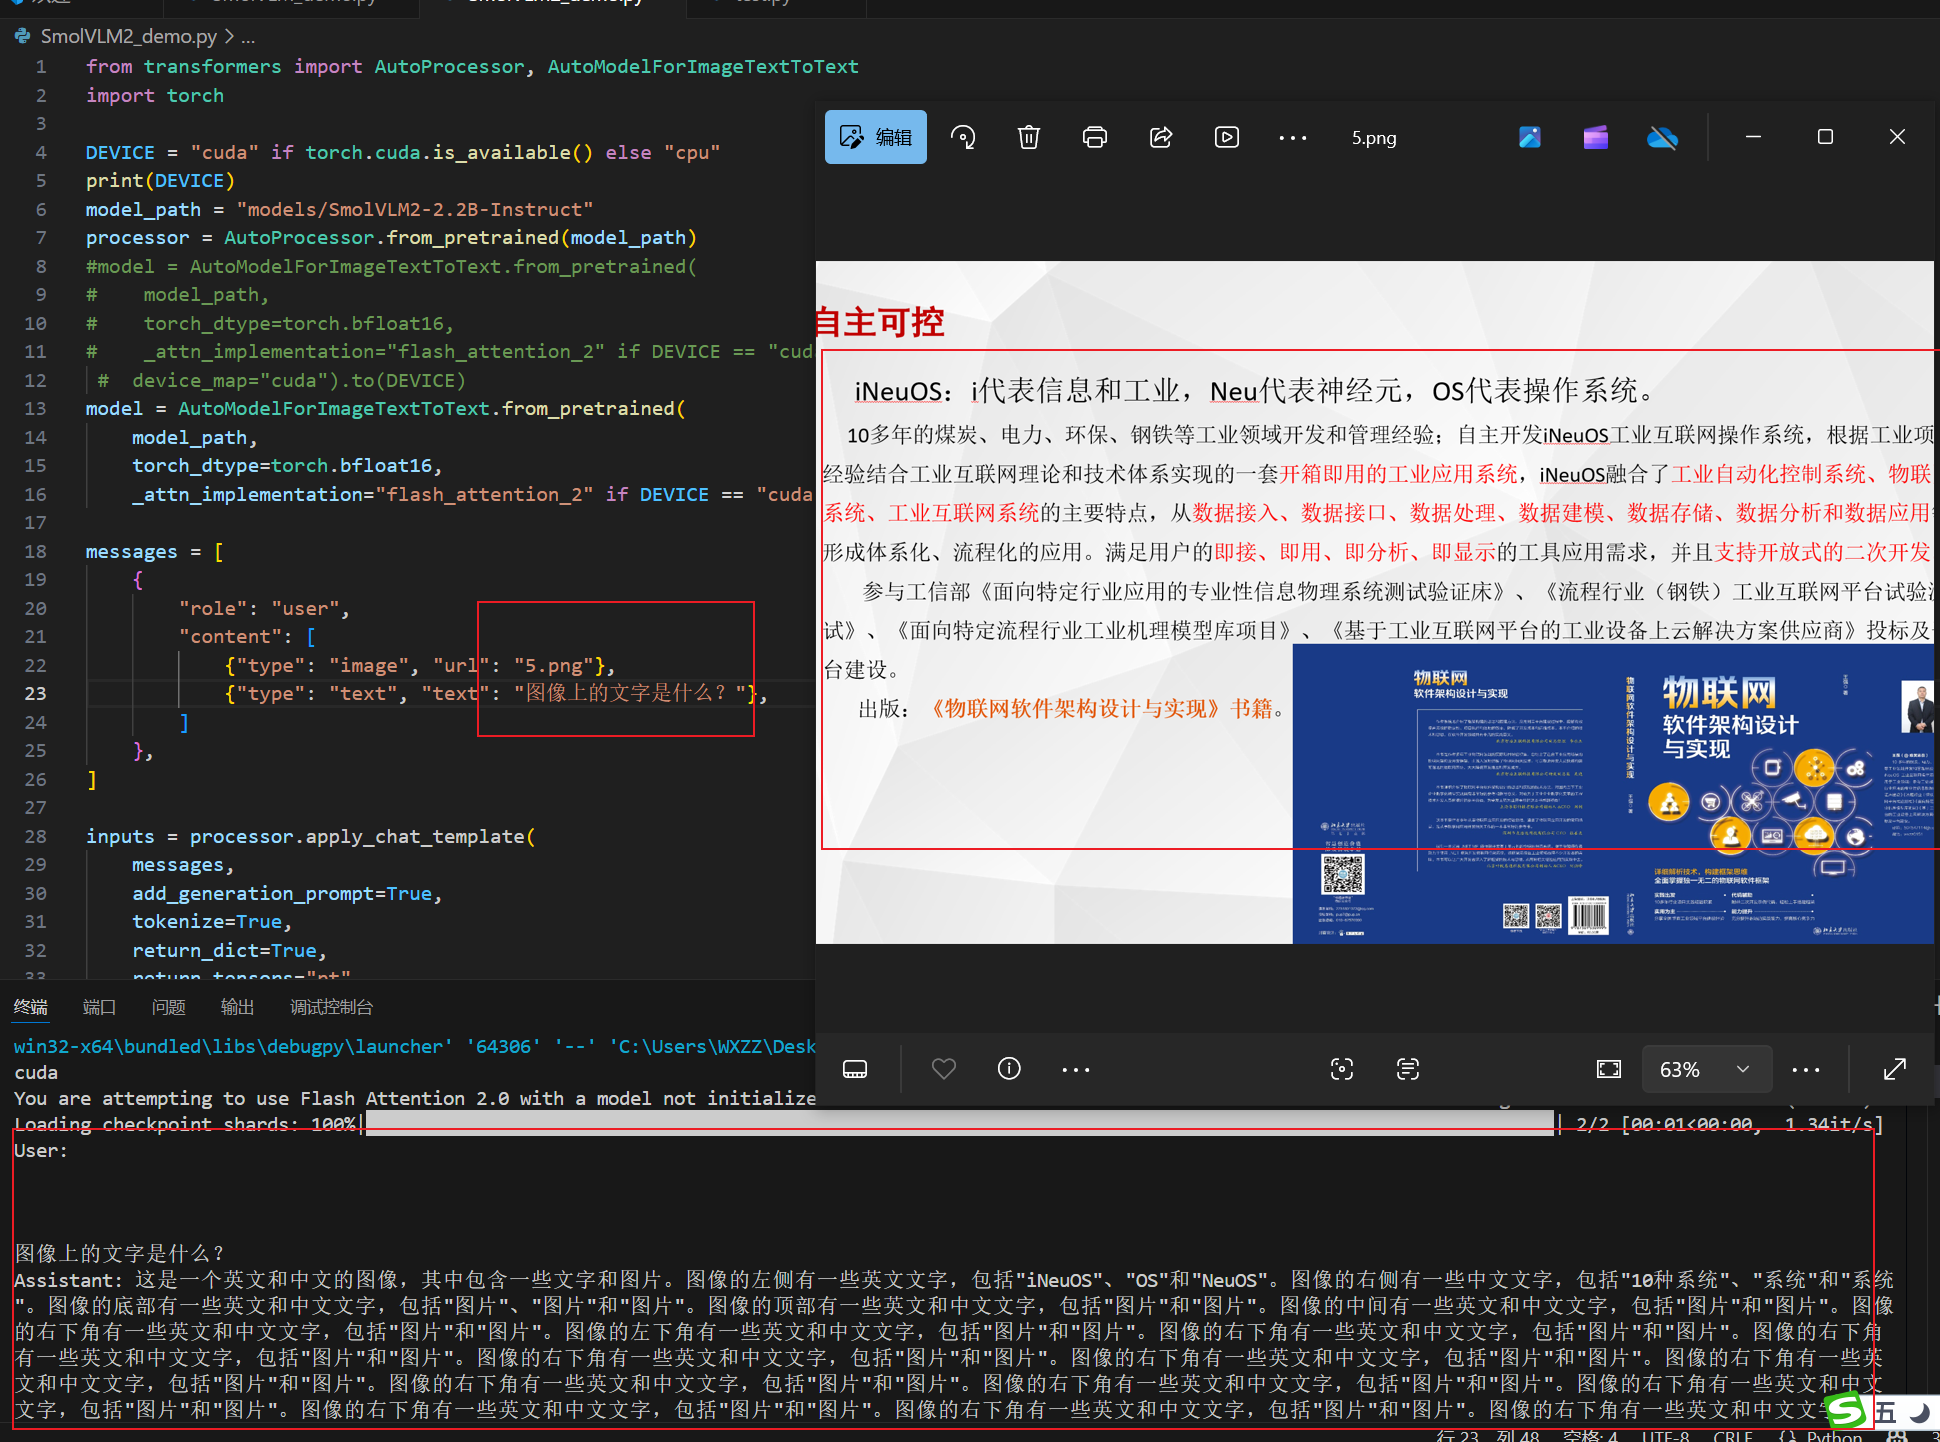Share the 5.png image
The height and width of the screenshot is (1442, 1940).
coord(1161,137)
